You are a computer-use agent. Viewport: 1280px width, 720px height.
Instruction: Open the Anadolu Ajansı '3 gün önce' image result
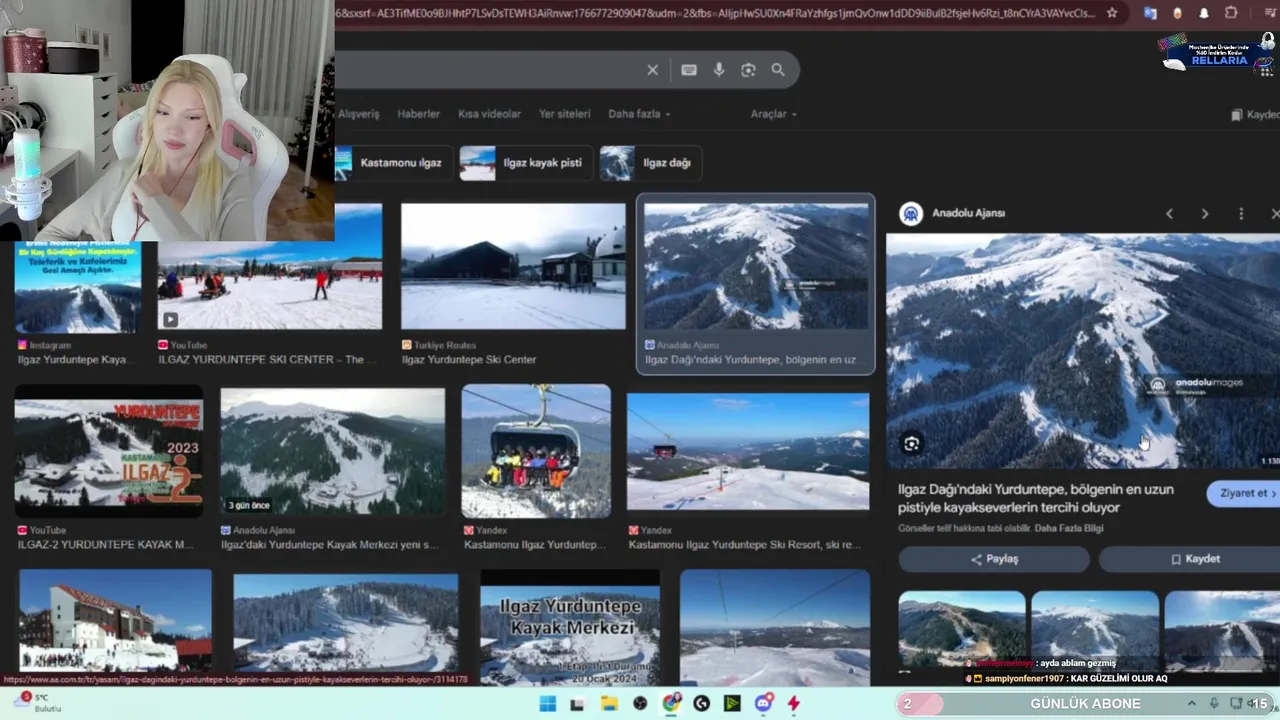tap(333, 452)
